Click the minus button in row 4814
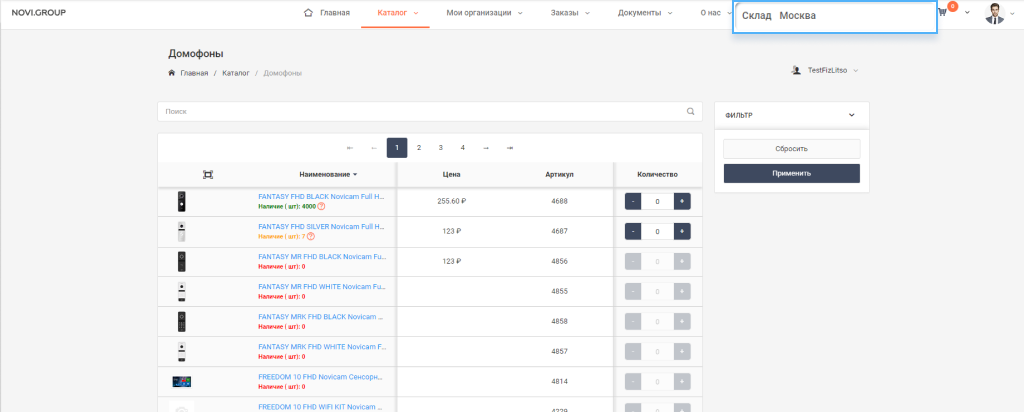Viewport: 1024px width, 412px height. click(x=633, y=381)
